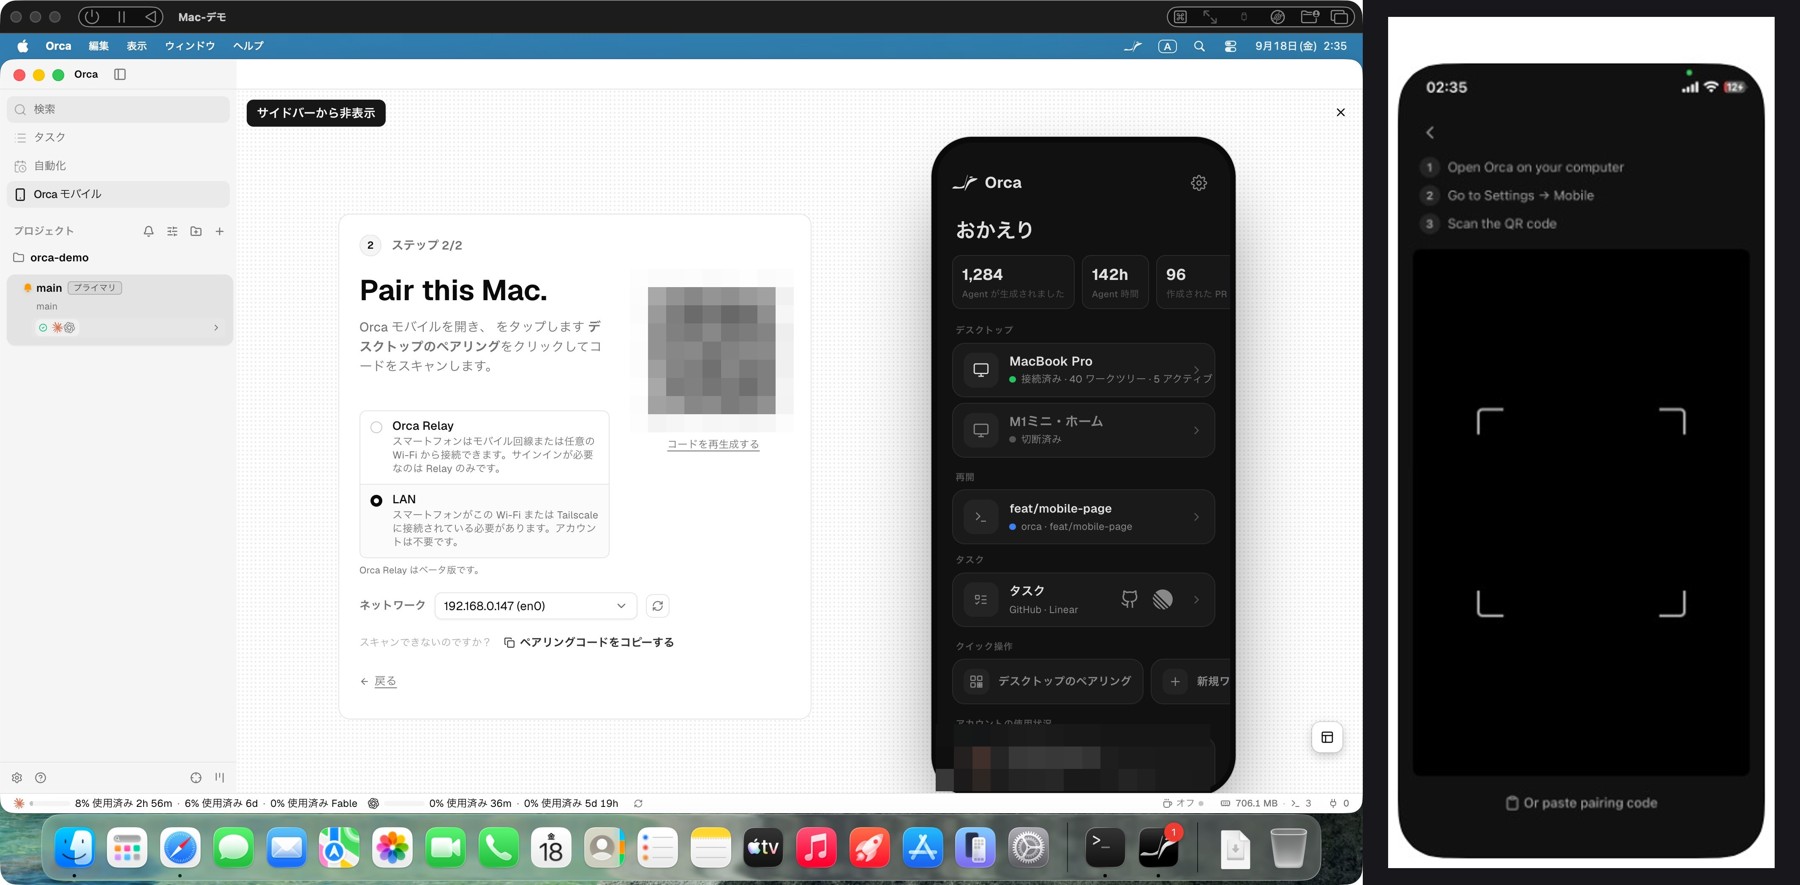Close the Orca mobile pairing page with X
Viewport: 1800px width, 885px height.
(x=1341, y=112)
